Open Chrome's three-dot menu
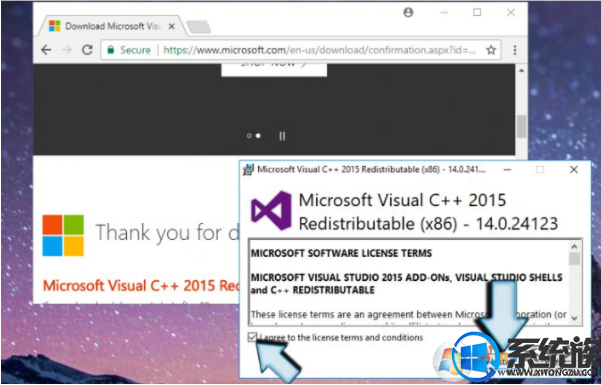 click(x=515, y=50)
